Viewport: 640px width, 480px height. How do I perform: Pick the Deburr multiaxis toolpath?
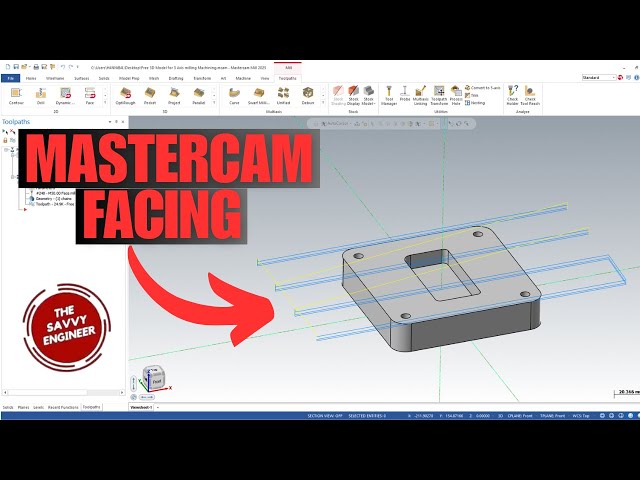tap(308, 96)
